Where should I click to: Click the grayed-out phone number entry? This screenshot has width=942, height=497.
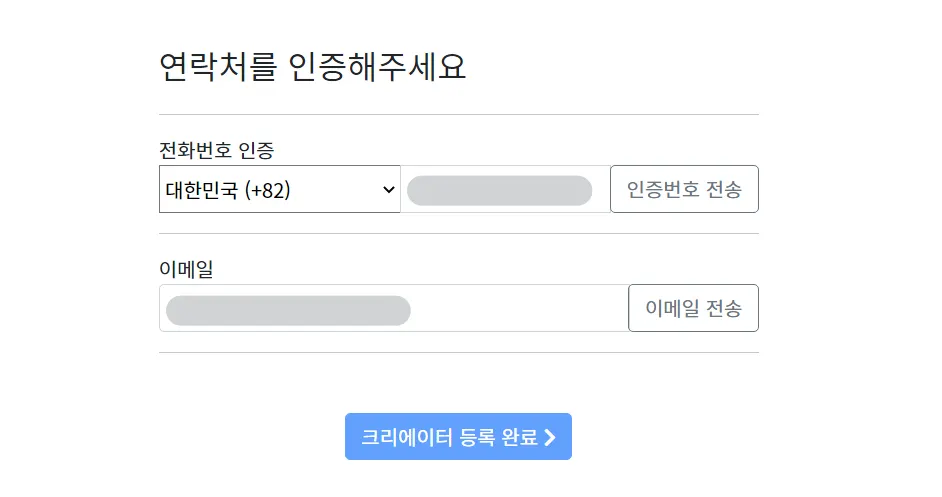[499, 190]
